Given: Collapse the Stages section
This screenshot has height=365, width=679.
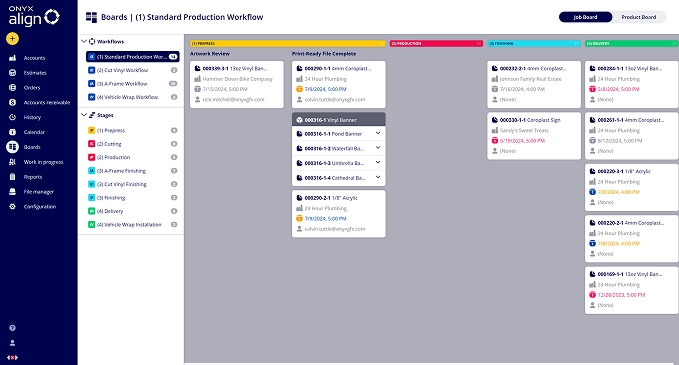Looking at the screenshot, I should pos(84,115).
